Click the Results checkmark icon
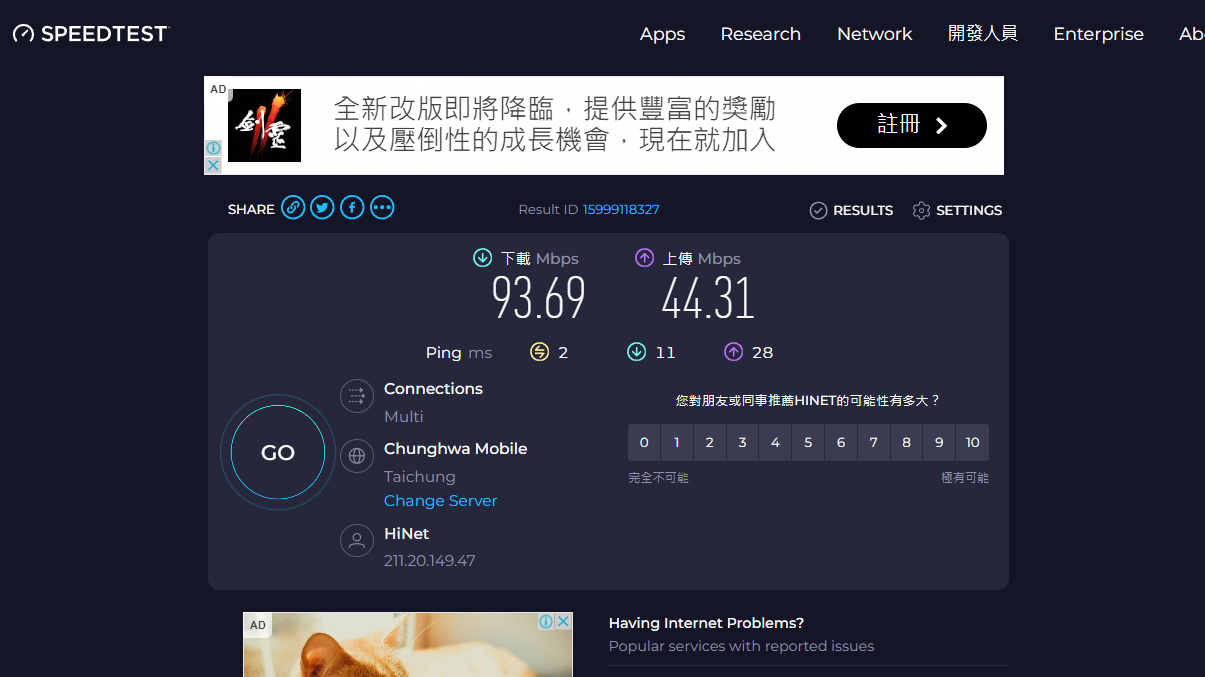The image size is (1205, 677). (x=818, y=210)
